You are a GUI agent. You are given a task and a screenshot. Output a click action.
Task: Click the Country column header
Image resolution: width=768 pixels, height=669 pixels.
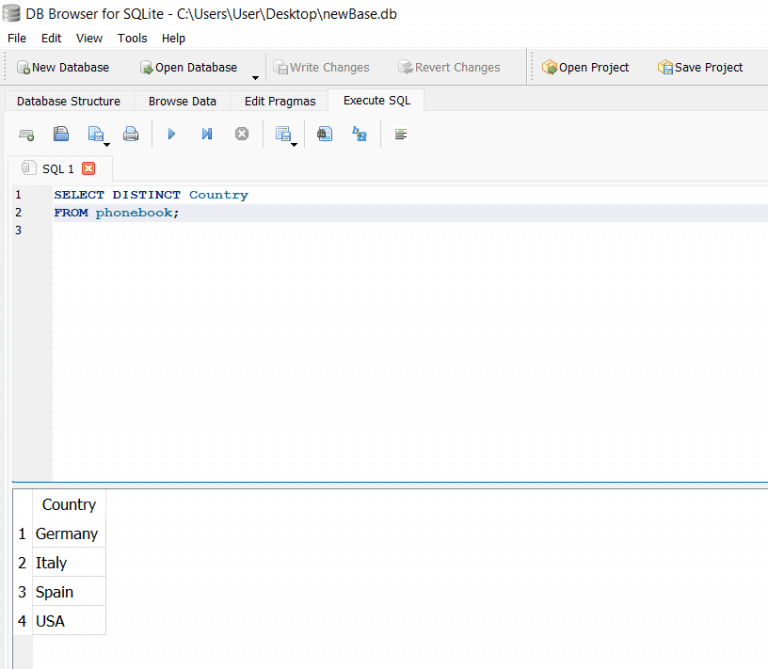pos(68,505)
